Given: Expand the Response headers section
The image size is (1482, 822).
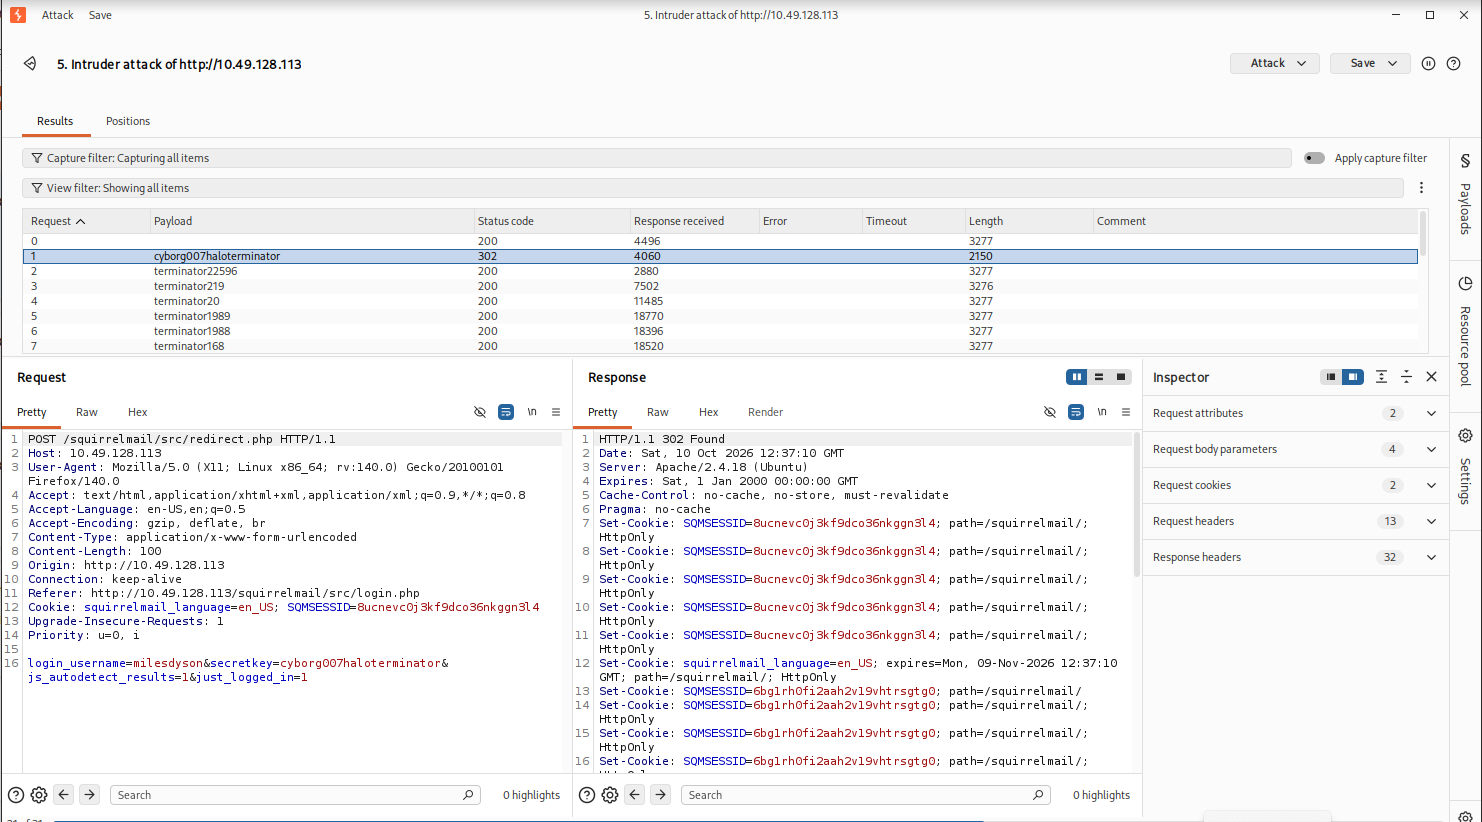Looking at the screenshot, I should 1296,557.
